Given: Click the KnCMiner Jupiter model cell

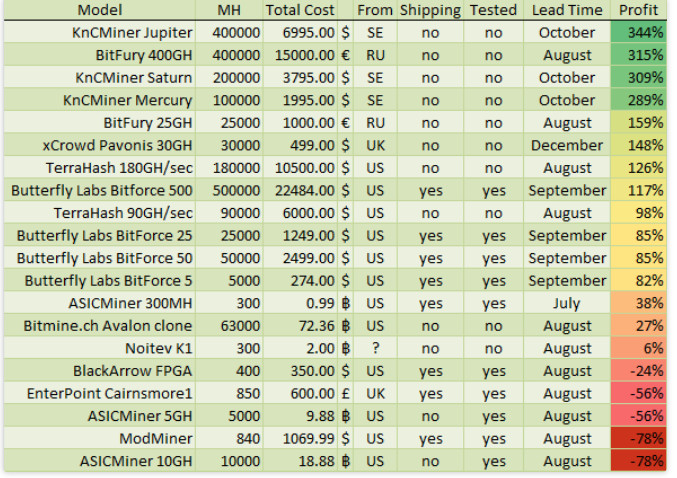Looking at the screenshot, I should coord(100,33).
